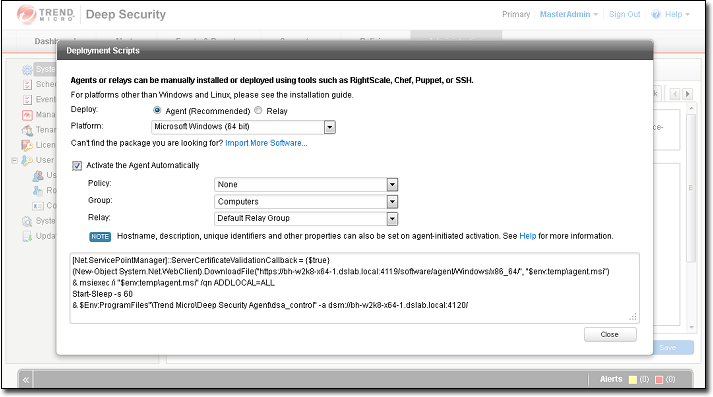Click System Information icon in sidebar
713x397 pixels.
[x=27, y=221]
